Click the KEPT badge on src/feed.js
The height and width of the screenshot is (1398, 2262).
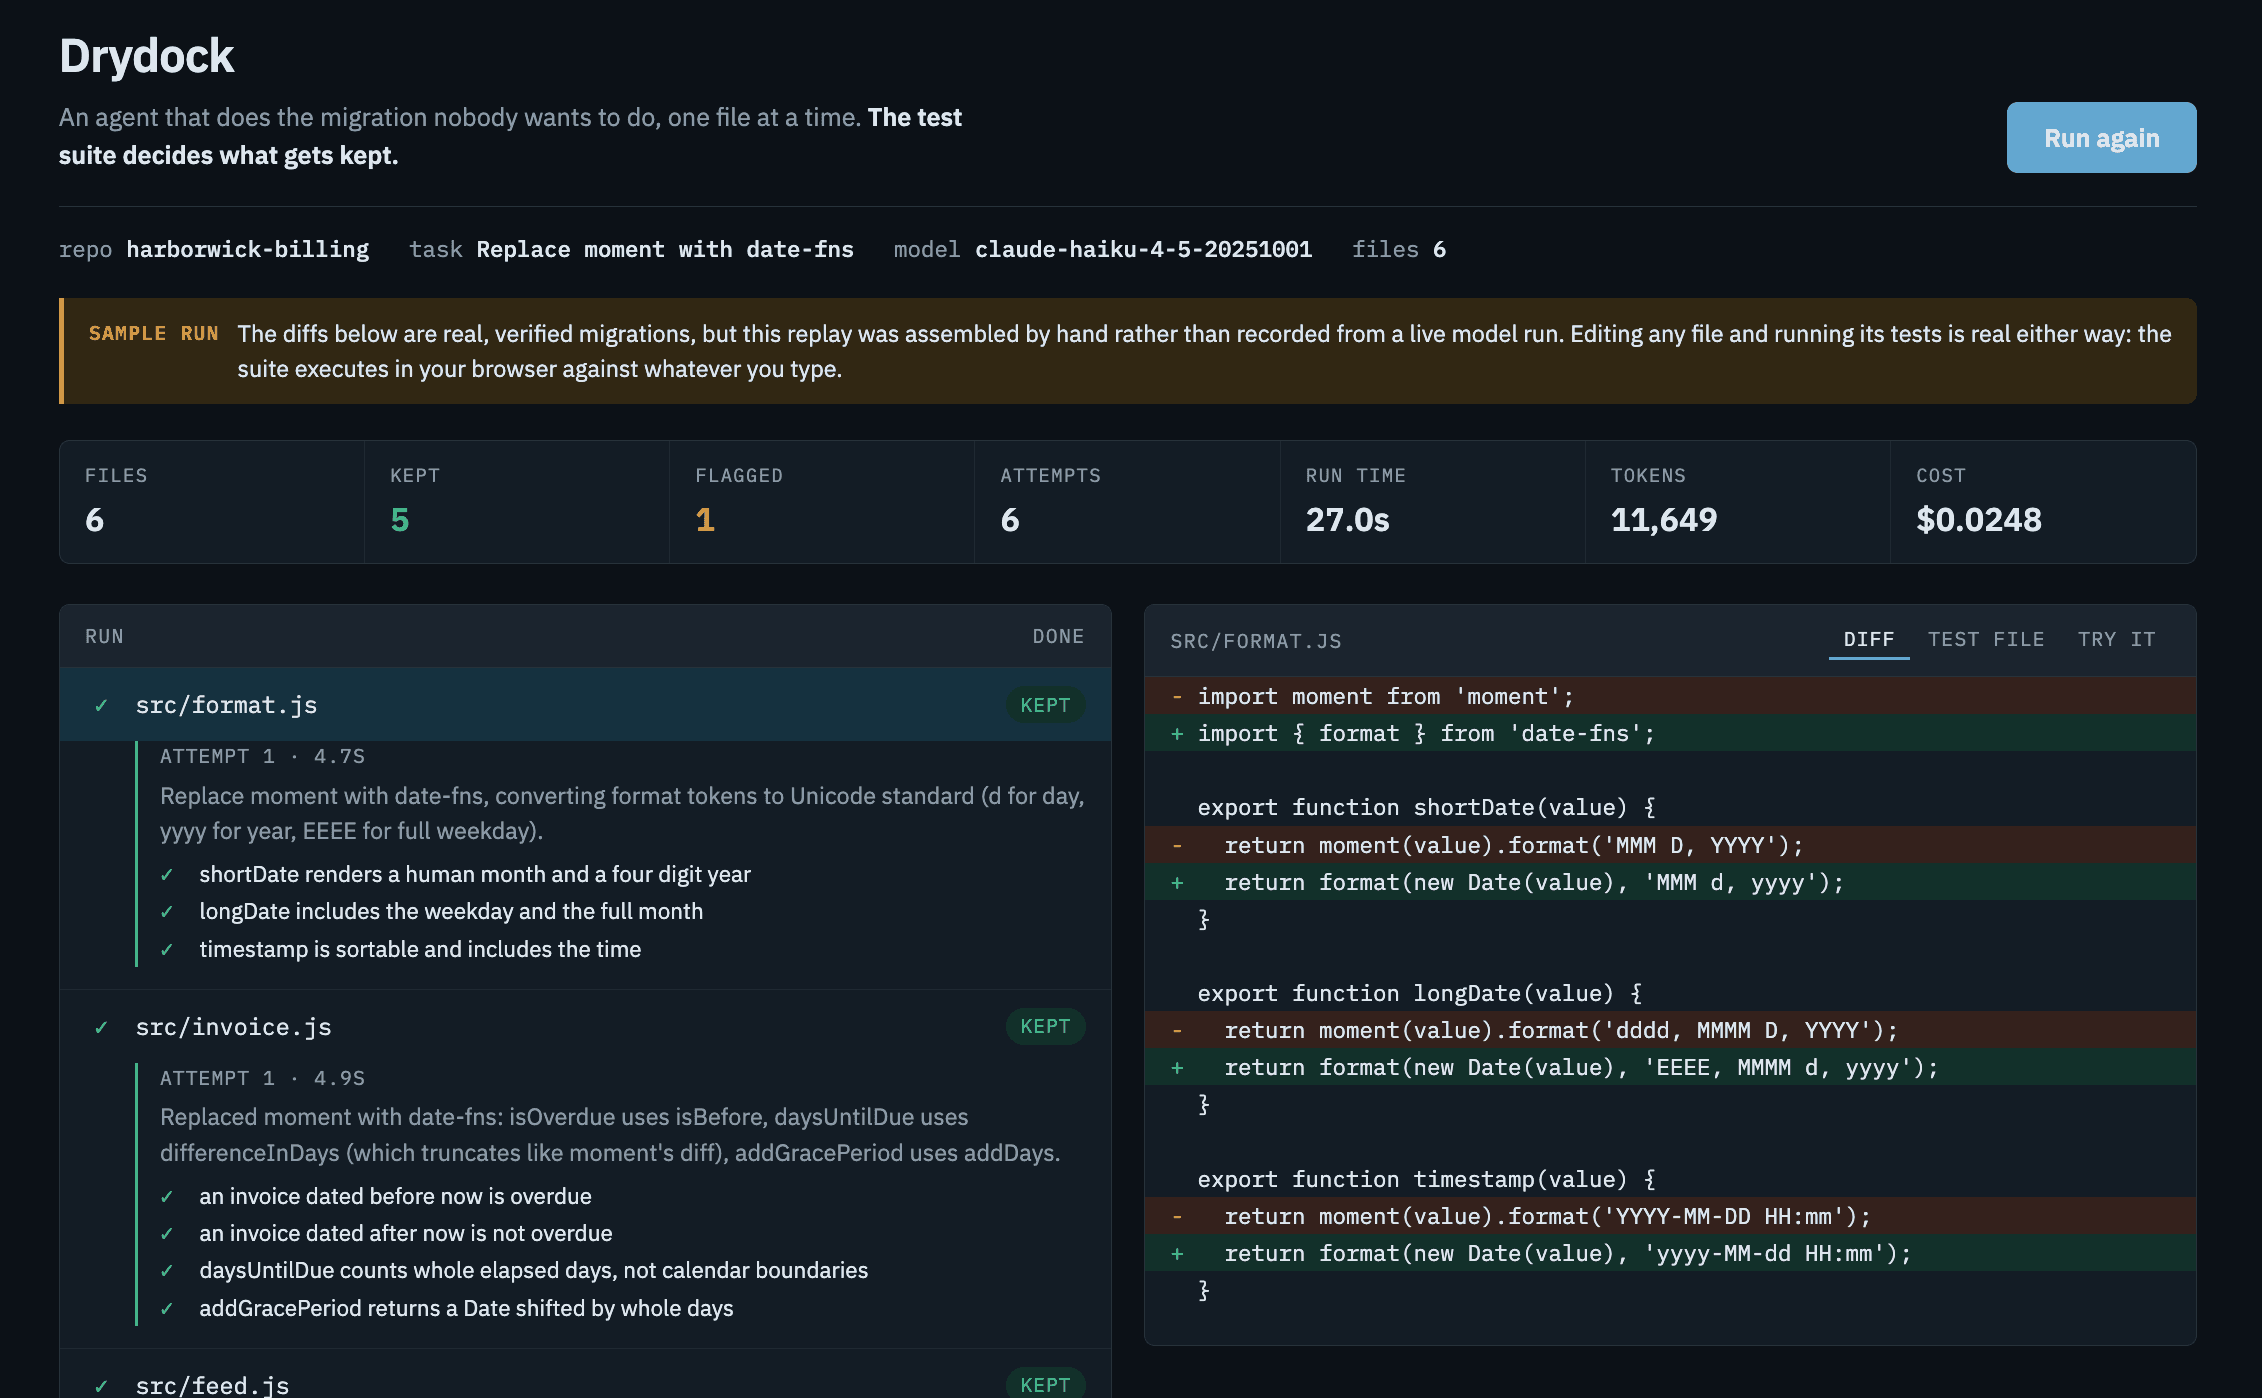(x=1045, y=1384)
